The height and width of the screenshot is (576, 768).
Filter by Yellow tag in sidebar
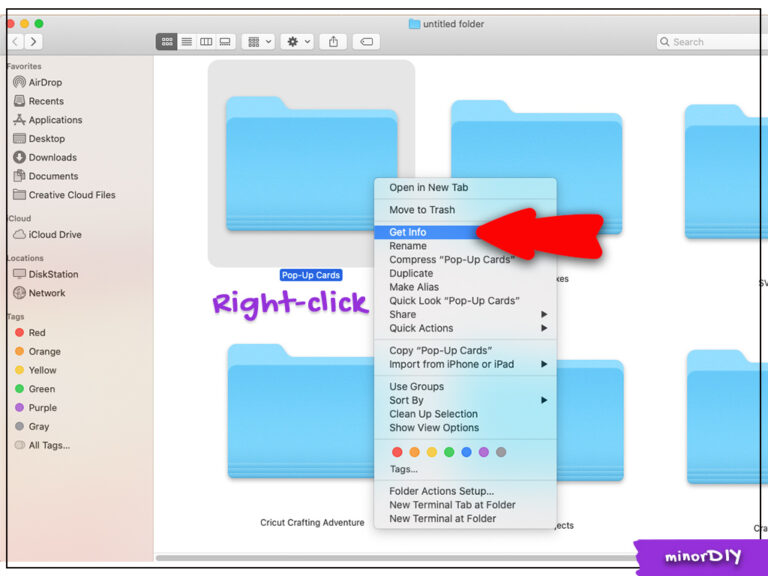point(35,370)
